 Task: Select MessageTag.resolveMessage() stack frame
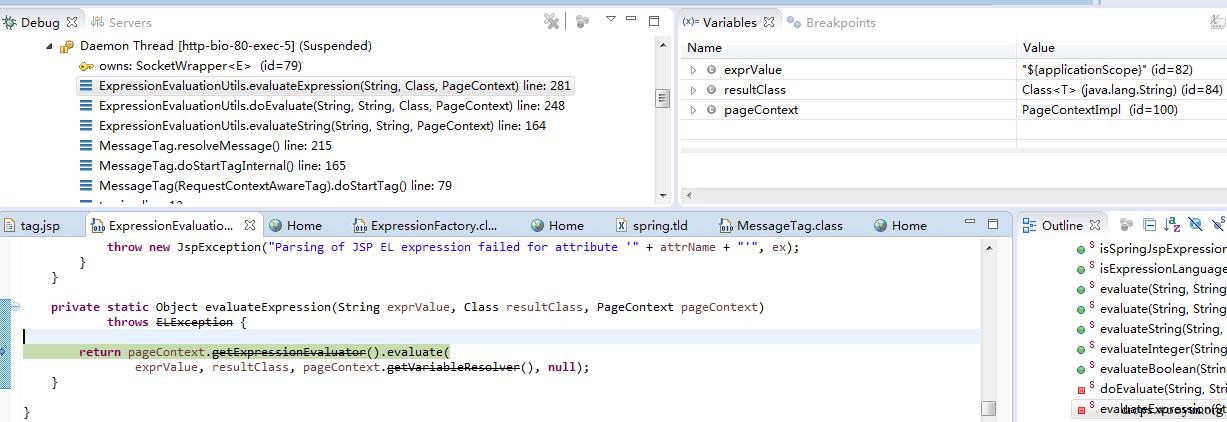click(x=215, y=146)
